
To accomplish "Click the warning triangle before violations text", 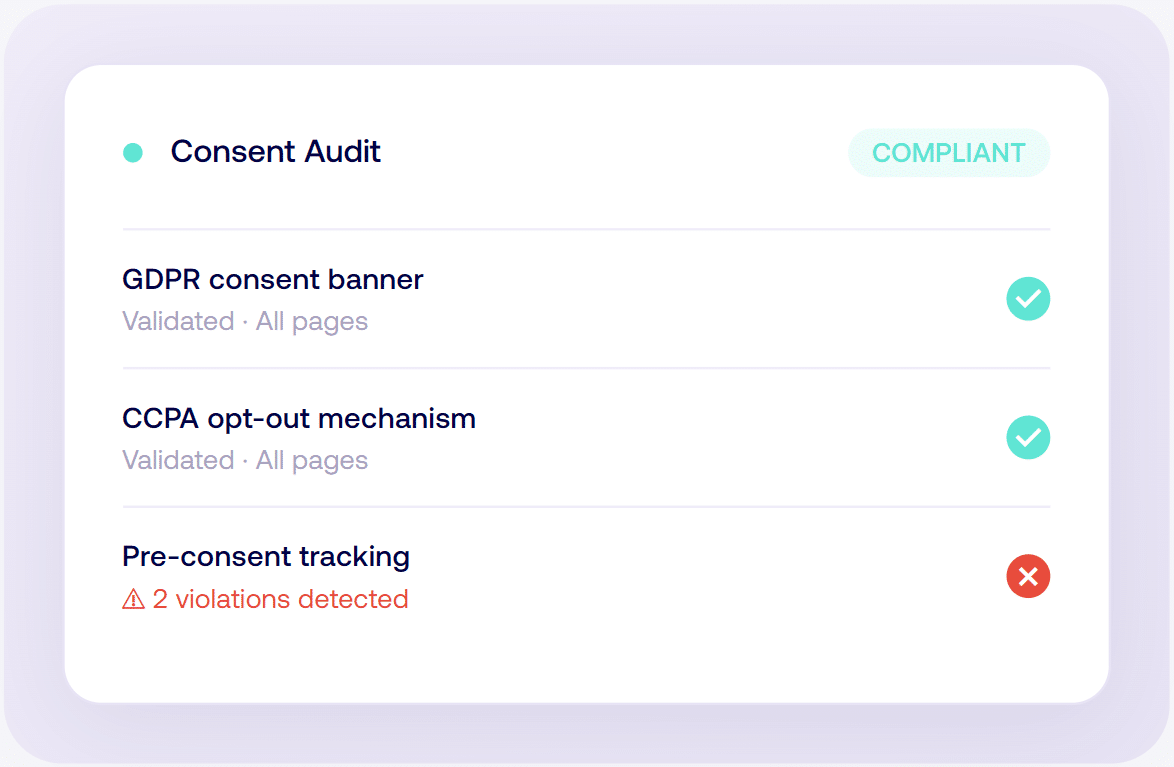I will 133,599.
